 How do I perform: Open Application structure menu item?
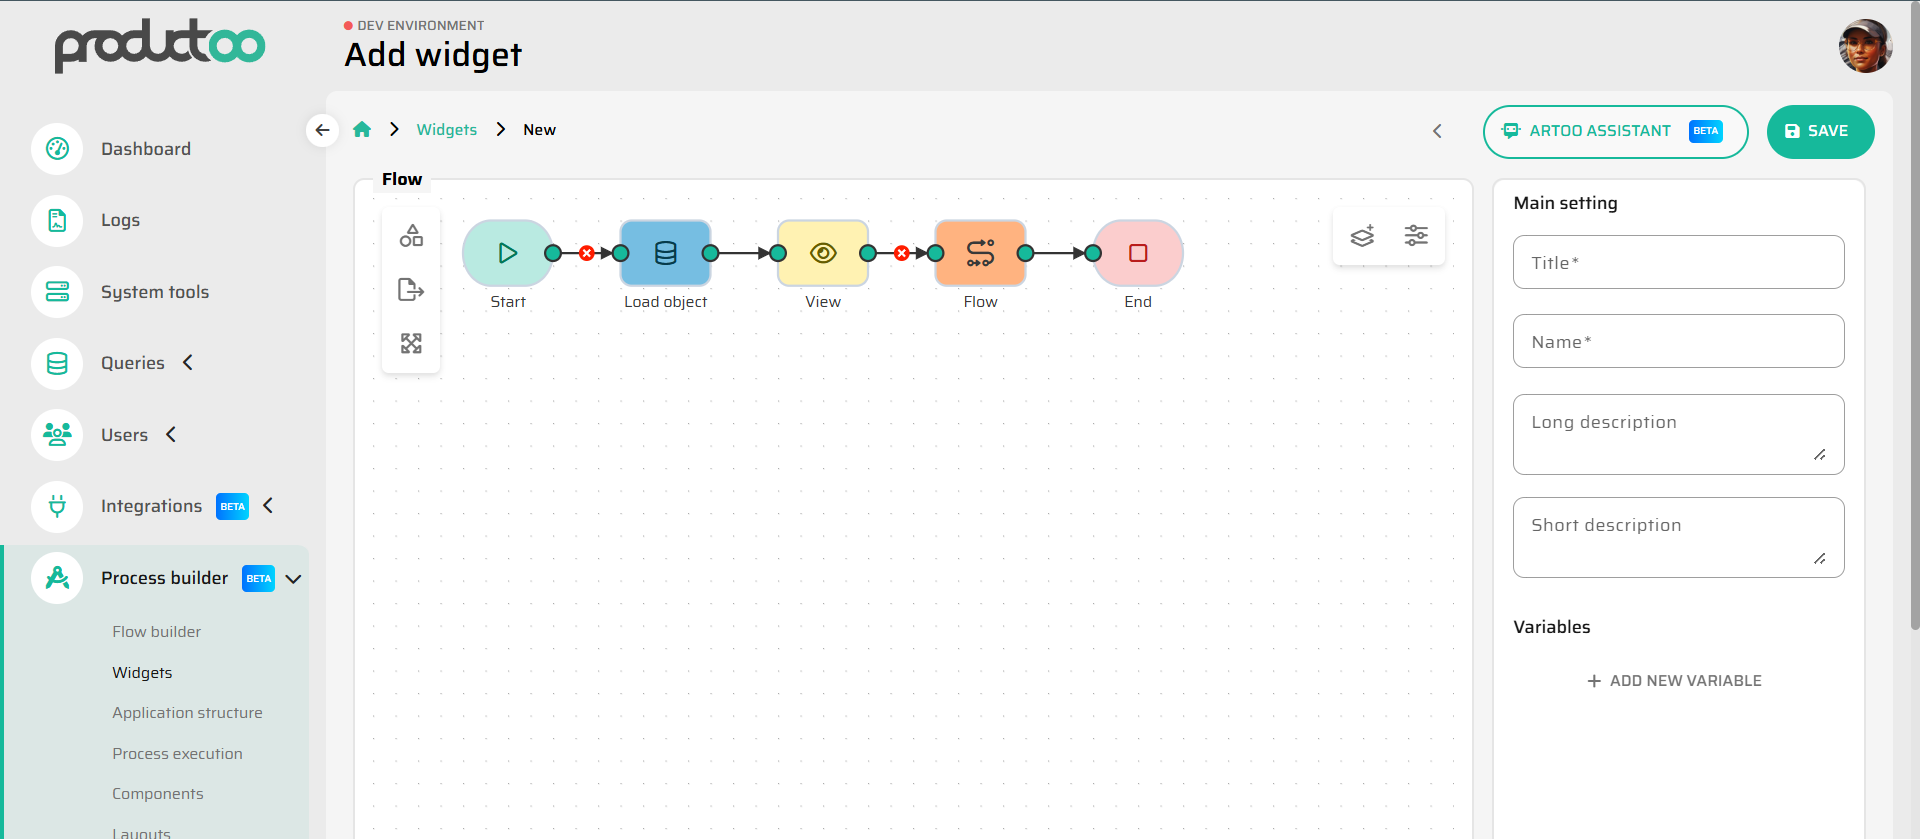(187, 713)
